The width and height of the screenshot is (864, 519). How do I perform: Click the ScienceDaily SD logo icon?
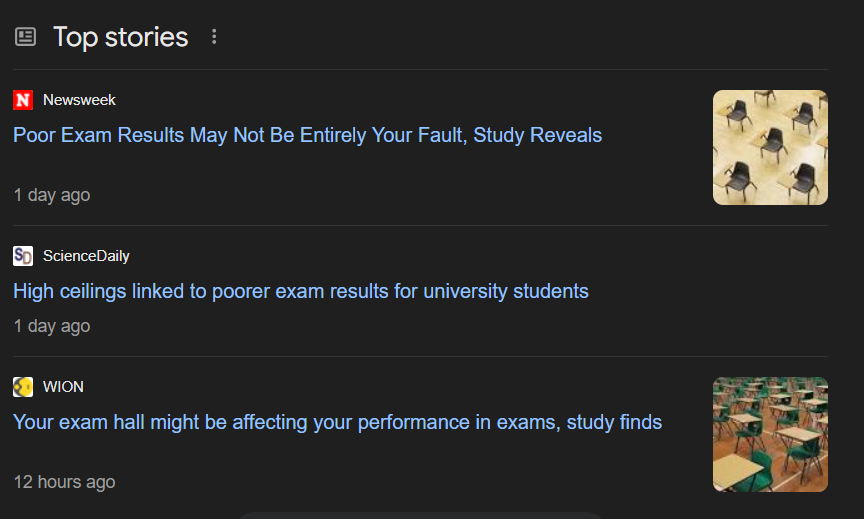[x=23, y=256]
